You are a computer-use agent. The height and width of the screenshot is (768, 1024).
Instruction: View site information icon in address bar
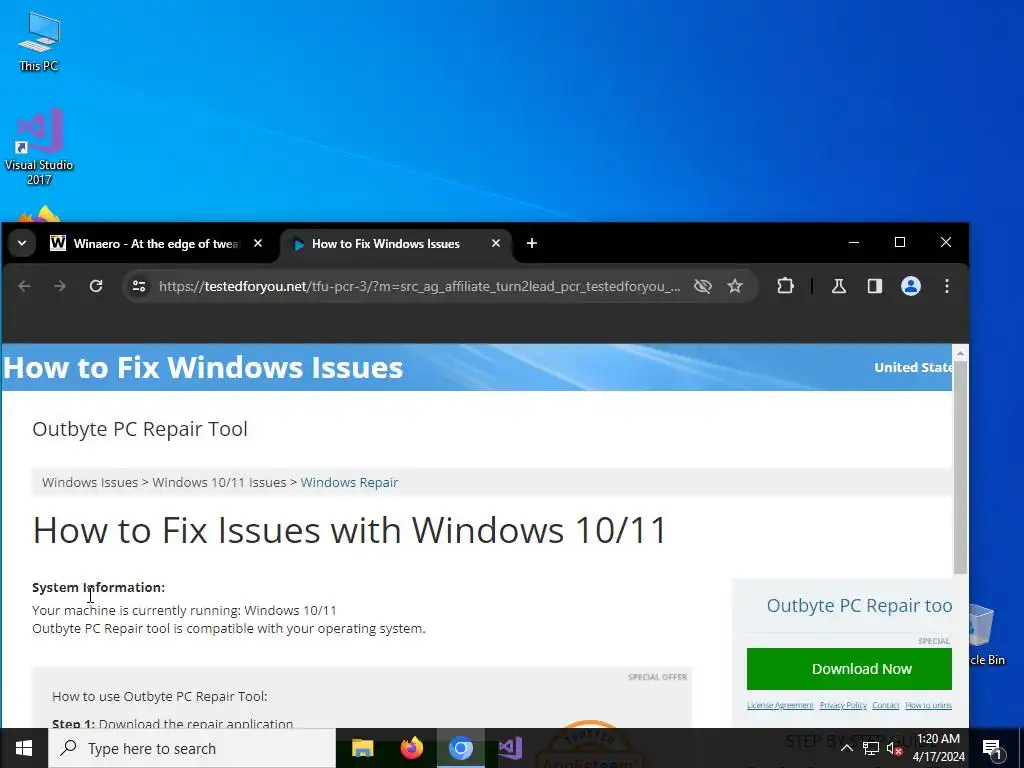click(x=139, y=286)
